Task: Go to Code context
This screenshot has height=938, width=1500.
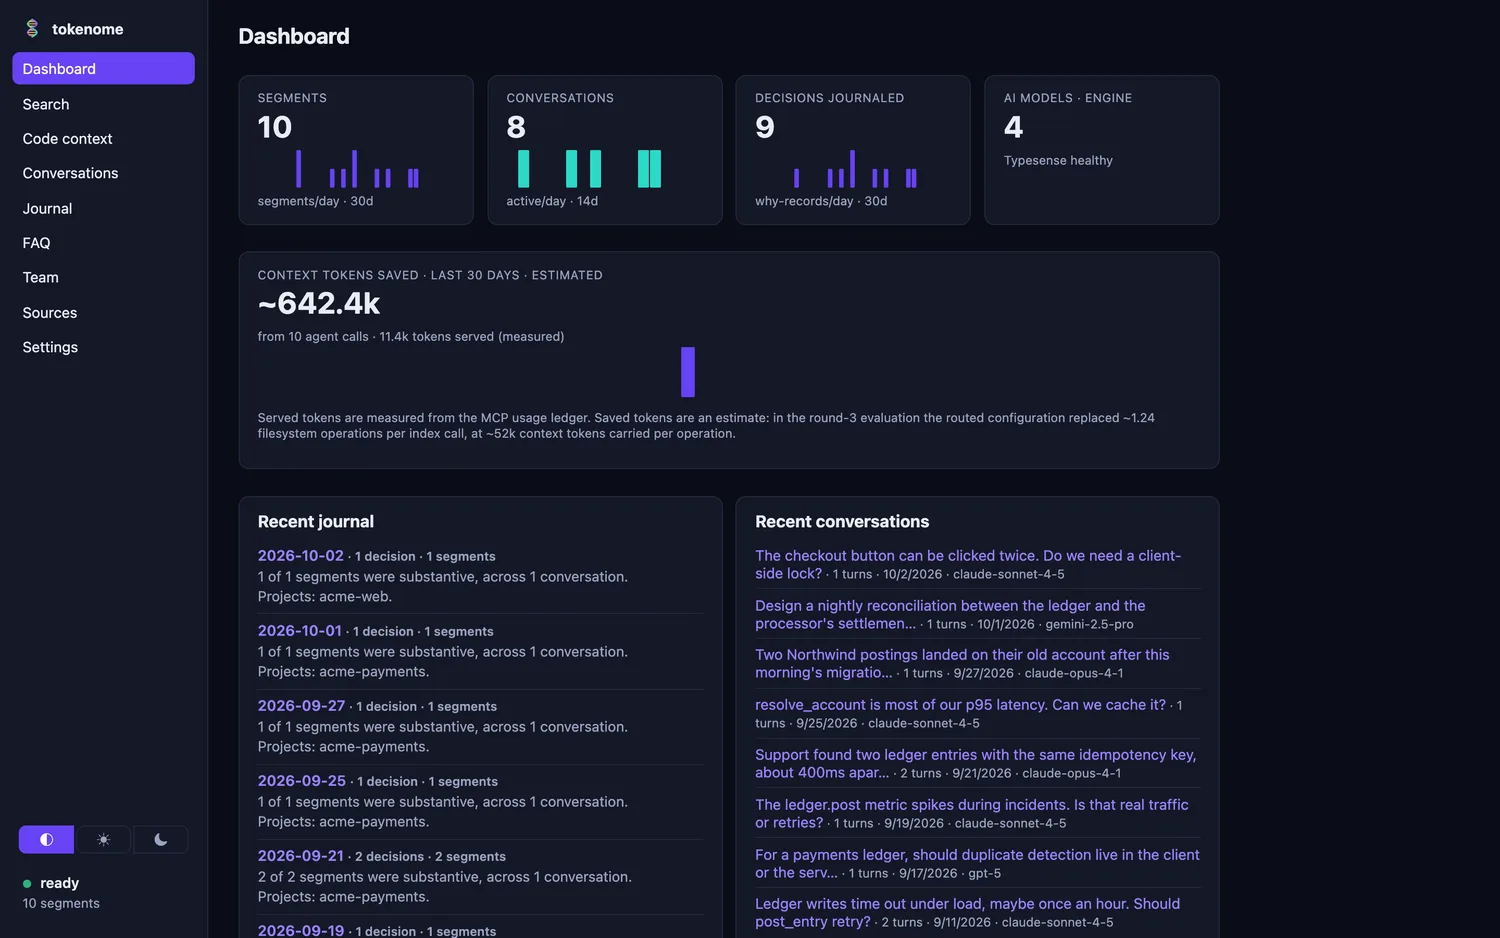Action: tap(103, 139)
